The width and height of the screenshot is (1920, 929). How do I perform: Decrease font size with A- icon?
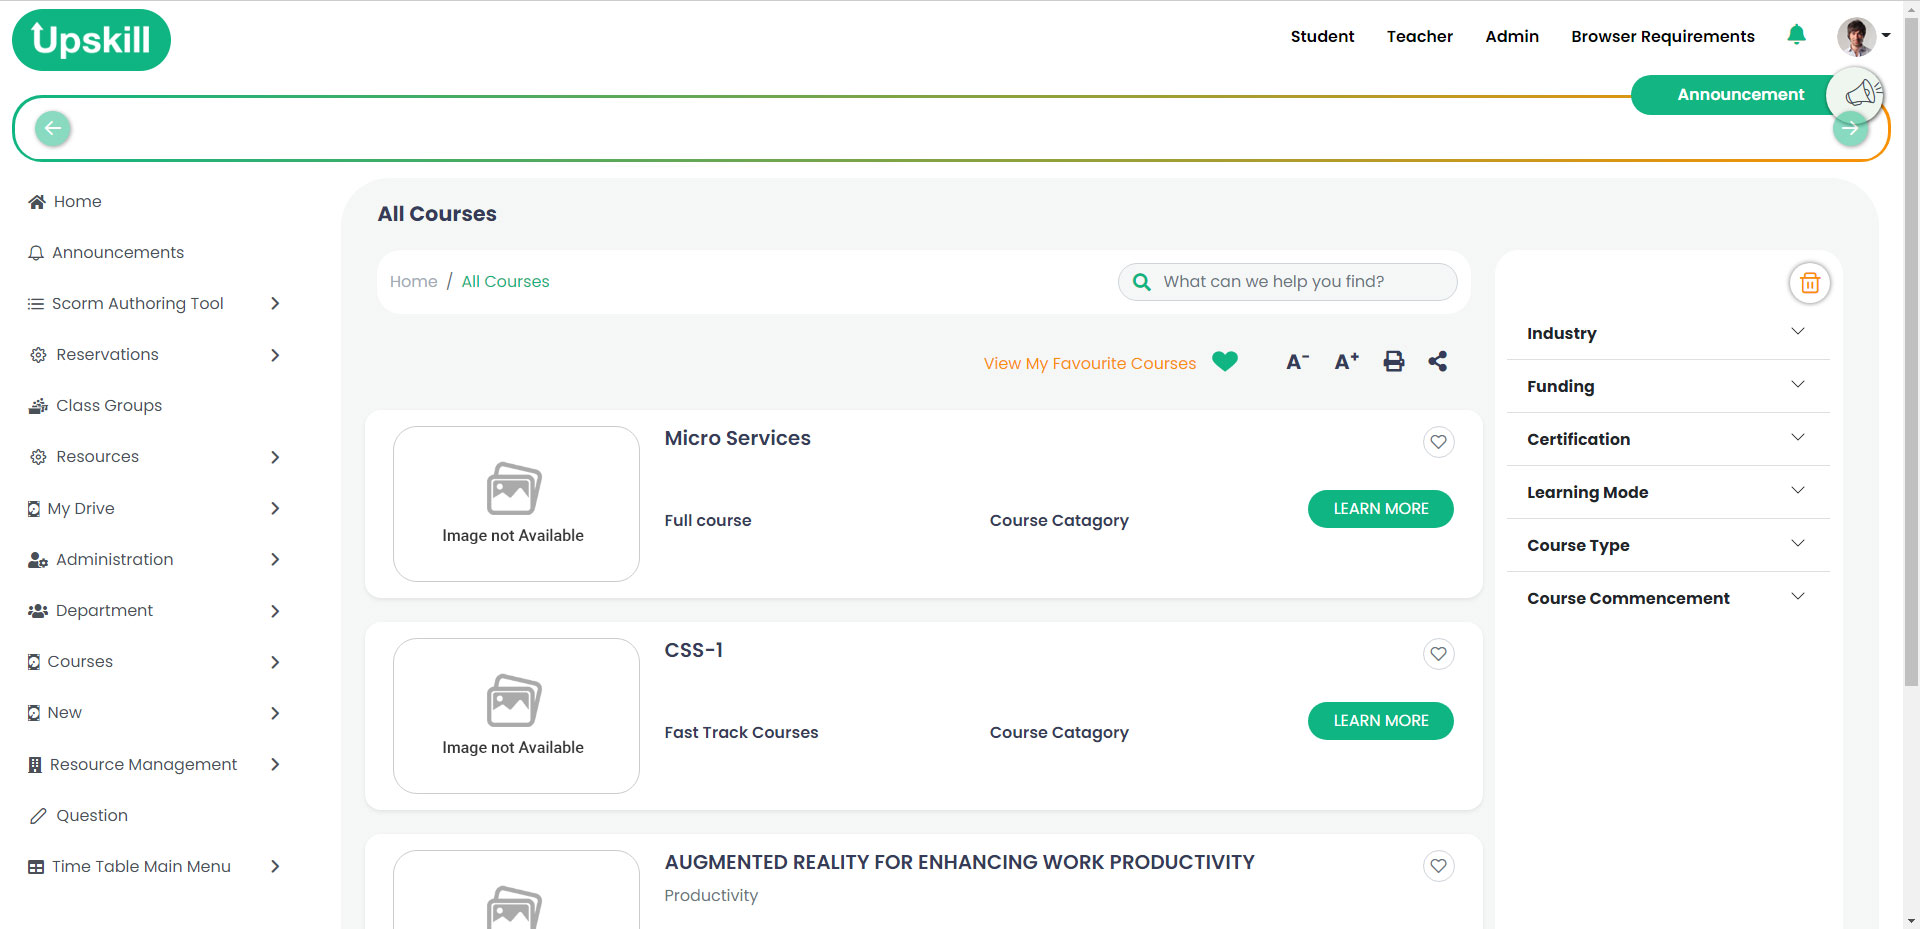(x=1297, y=362)
